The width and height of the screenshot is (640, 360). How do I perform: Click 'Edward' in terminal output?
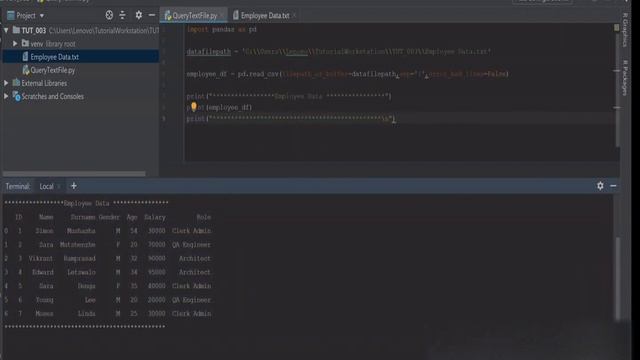tap(43, 272)
